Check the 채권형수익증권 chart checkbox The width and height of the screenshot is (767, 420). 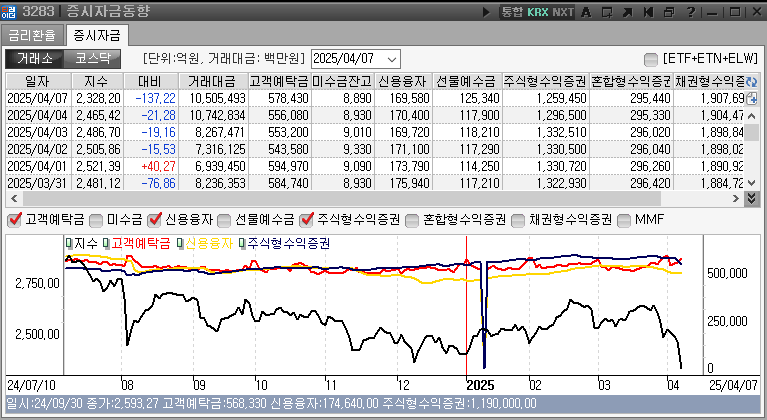click(x=518, y=221)
